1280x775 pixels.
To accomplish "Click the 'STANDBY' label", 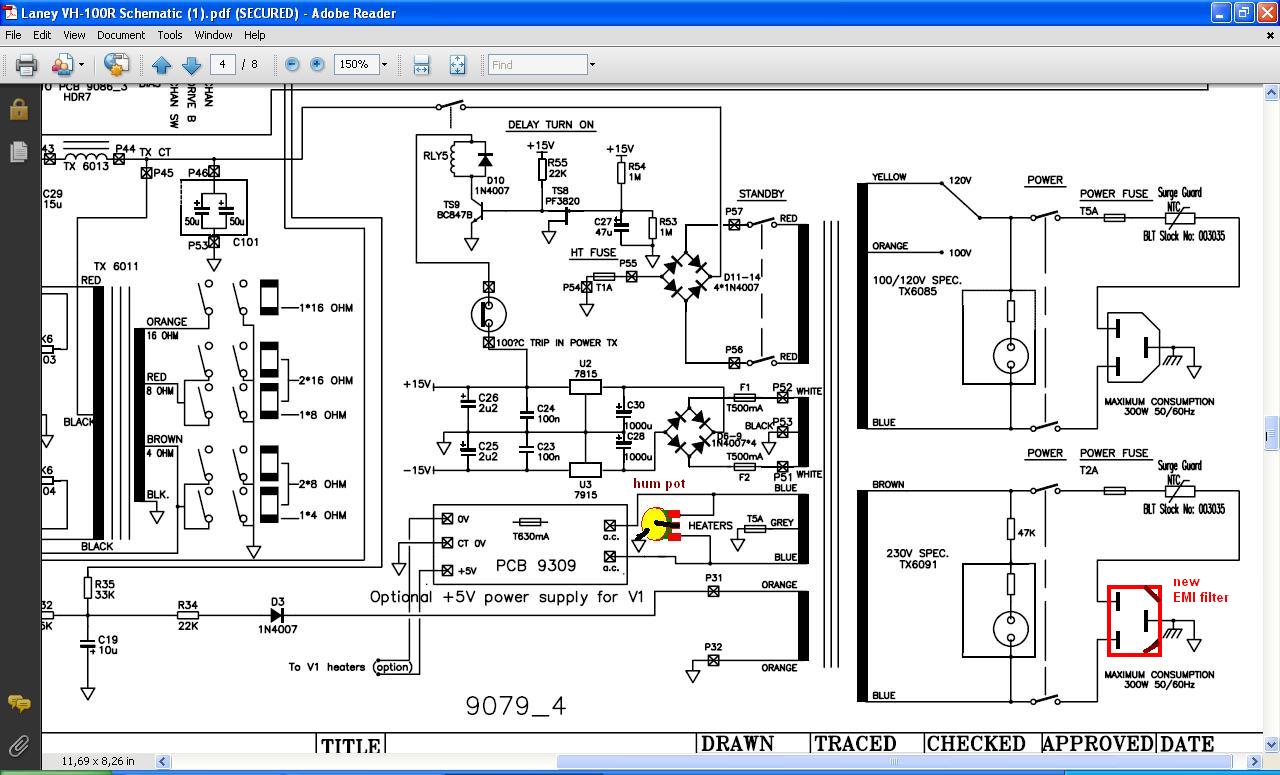I will point(761,194).
